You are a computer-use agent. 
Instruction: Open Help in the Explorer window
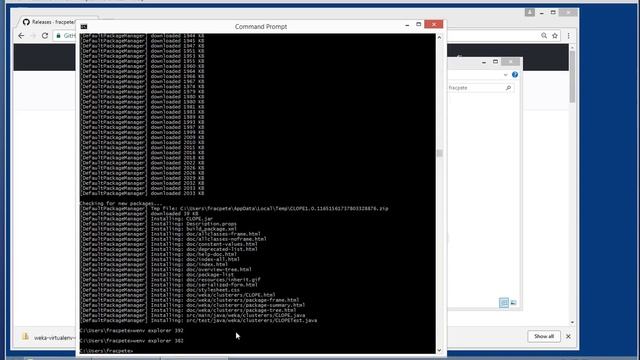coord(515,75)
